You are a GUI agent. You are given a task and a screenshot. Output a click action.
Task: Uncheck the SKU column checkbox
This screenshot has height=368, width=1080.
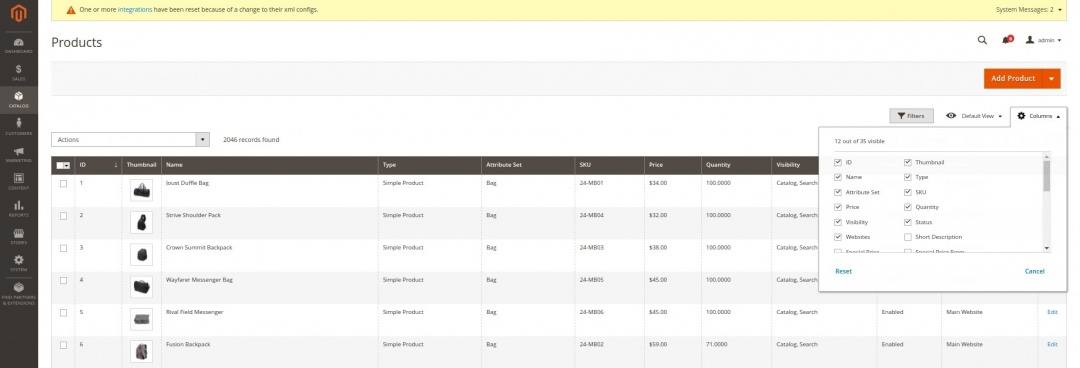coord(908,192)
